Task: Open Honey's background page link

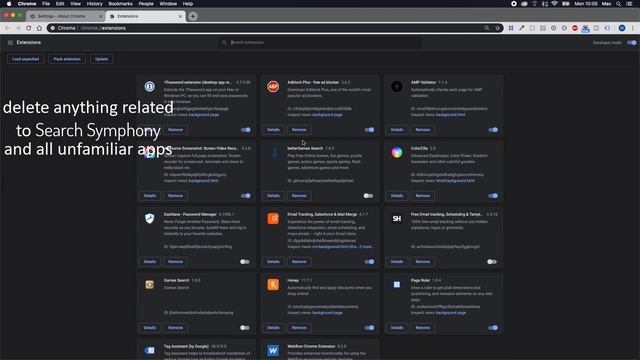Action: pos(327,313)
